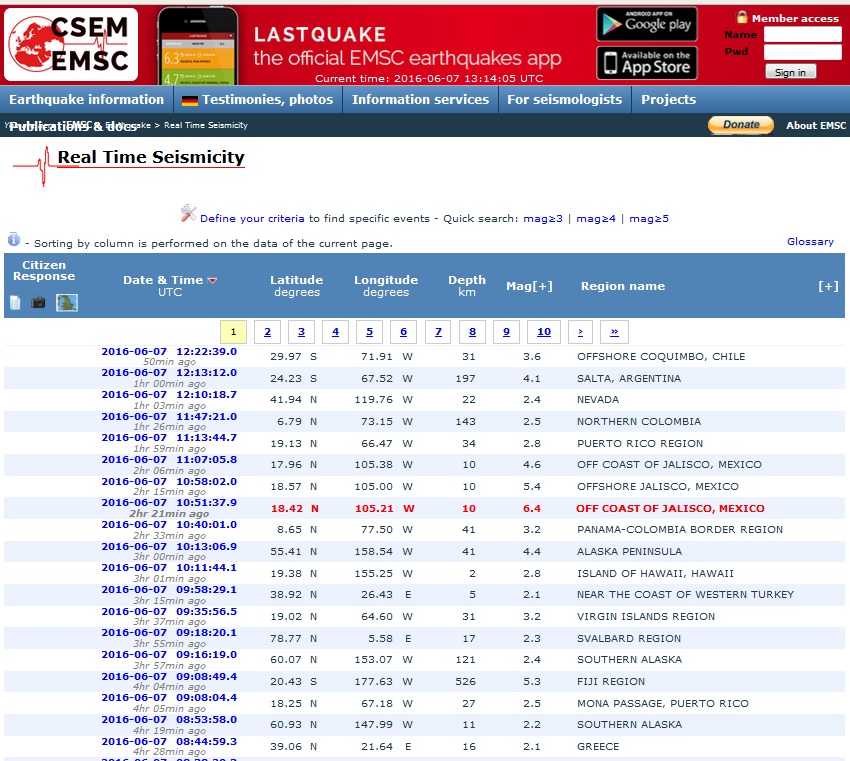Open the Earthquake information menu
850x761 pixels.
[86, 100]
